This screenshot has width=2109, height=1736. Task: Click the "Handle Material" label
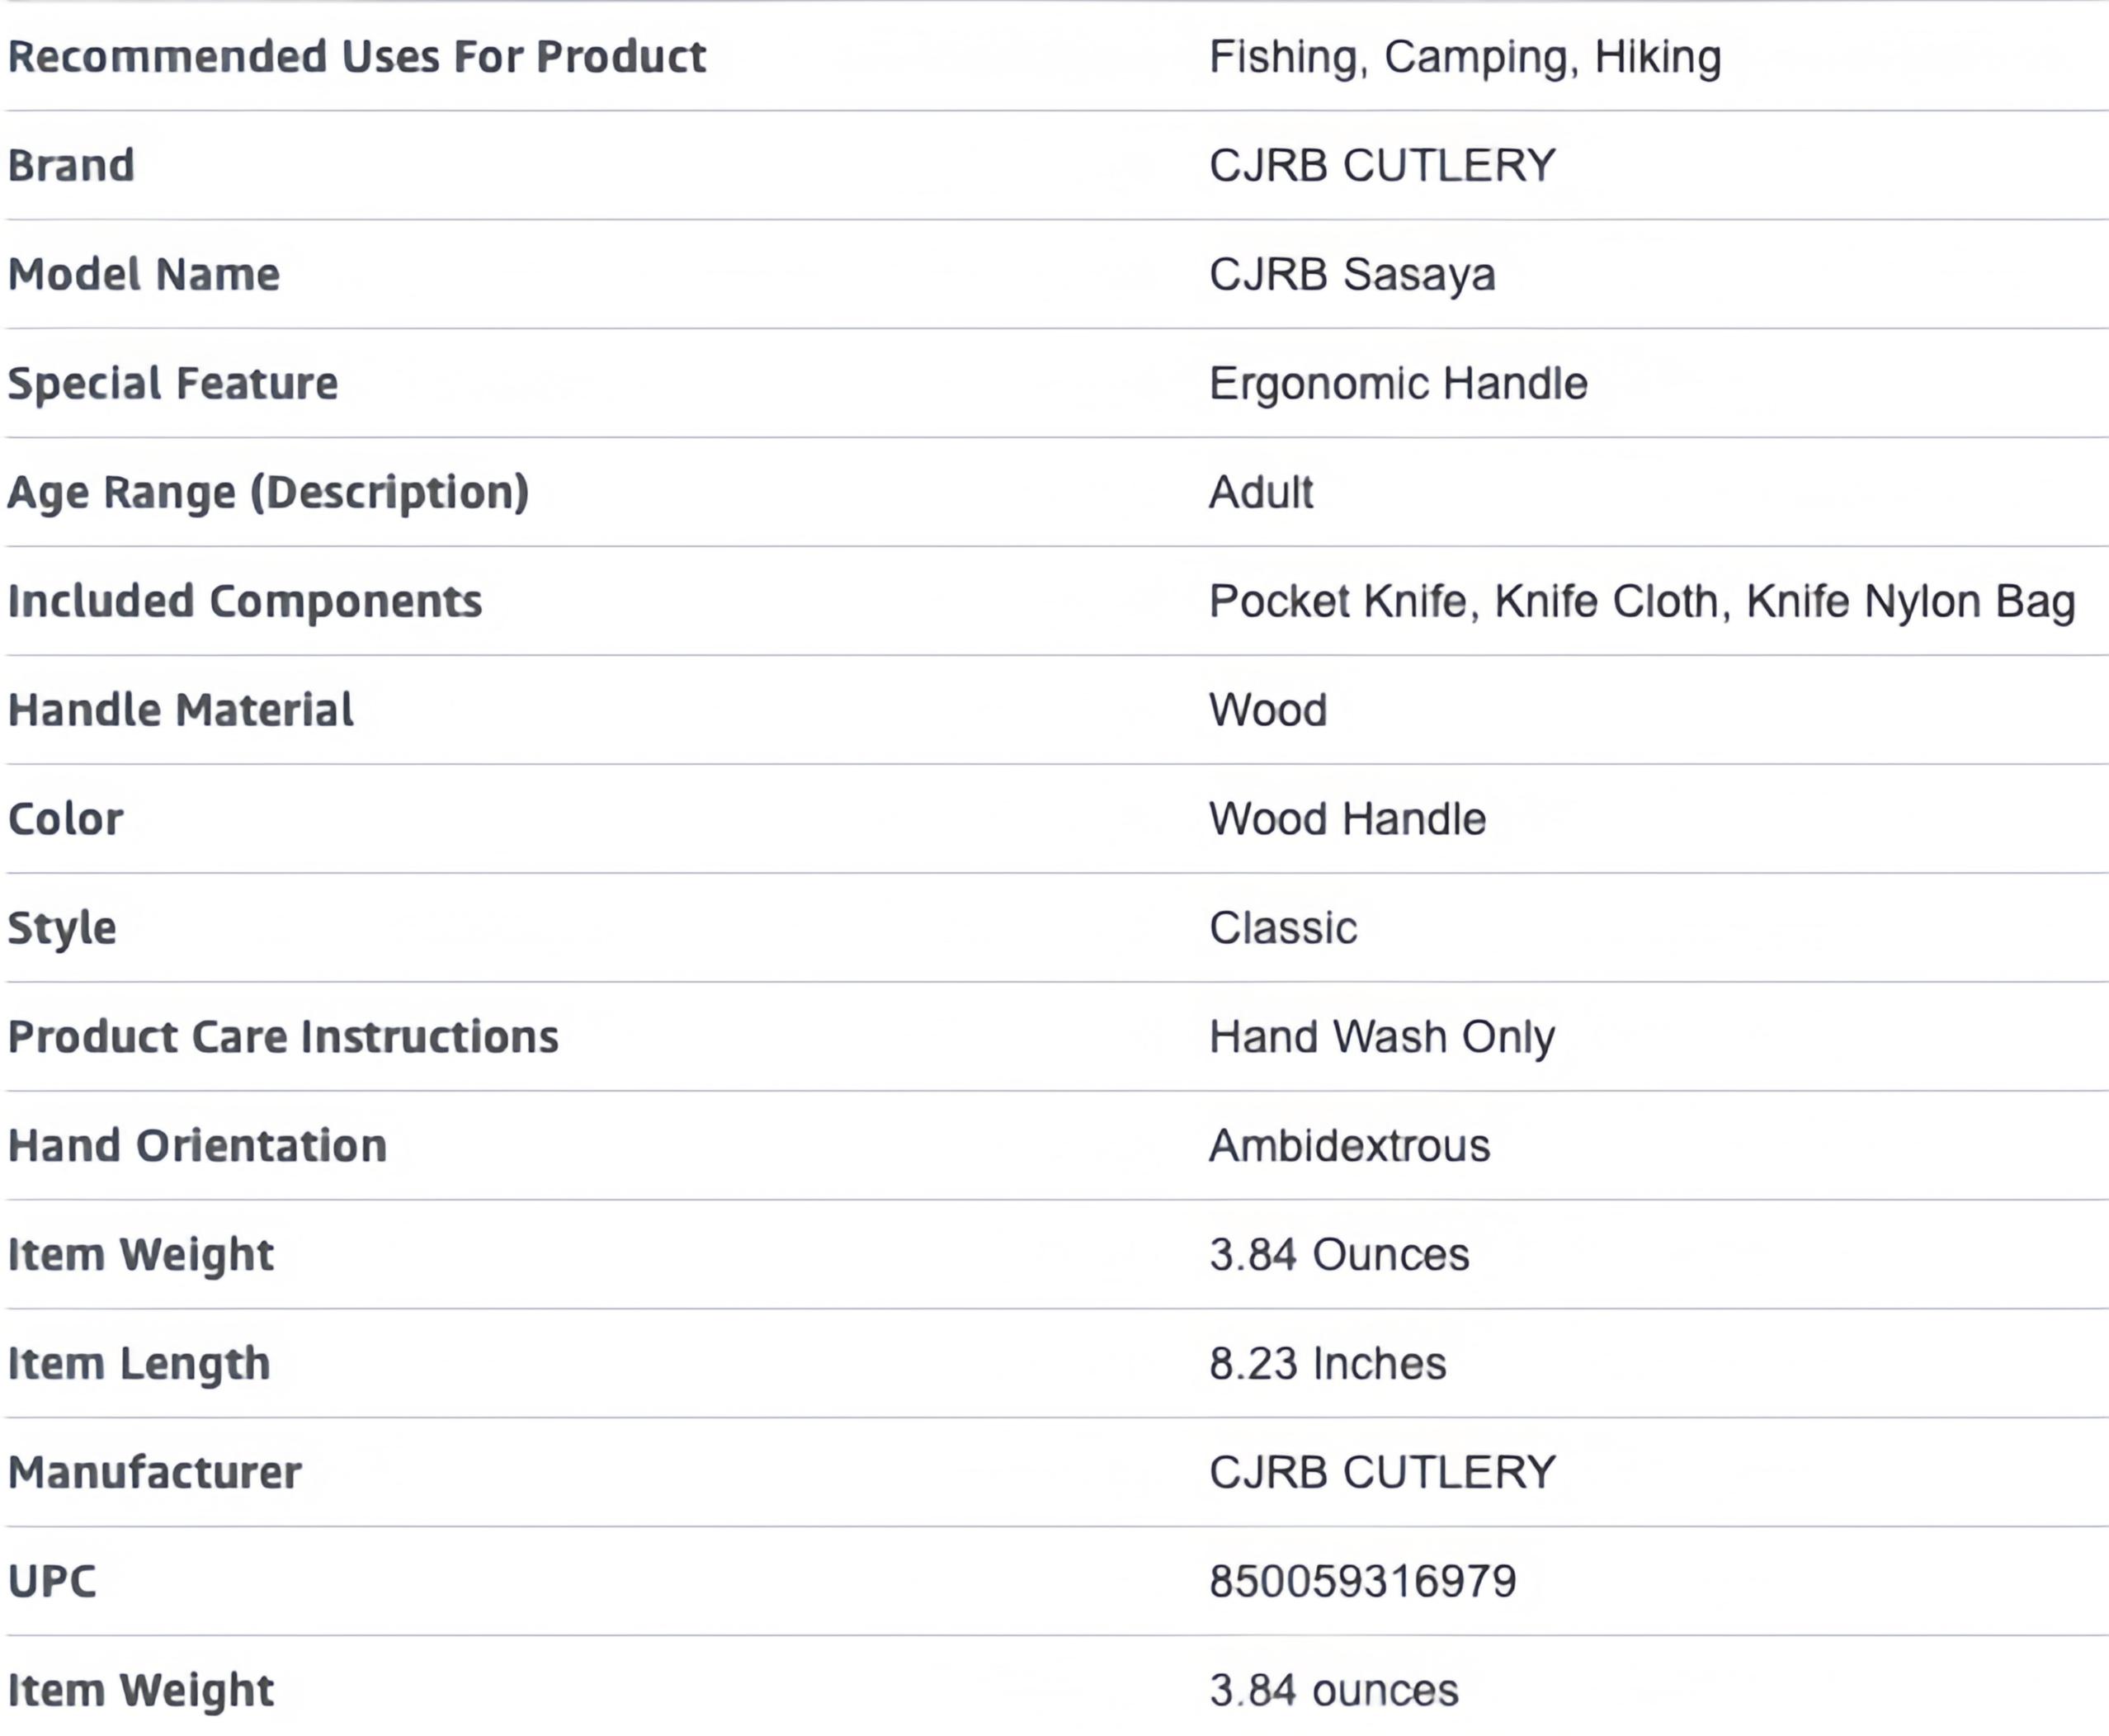coord(181,711)
